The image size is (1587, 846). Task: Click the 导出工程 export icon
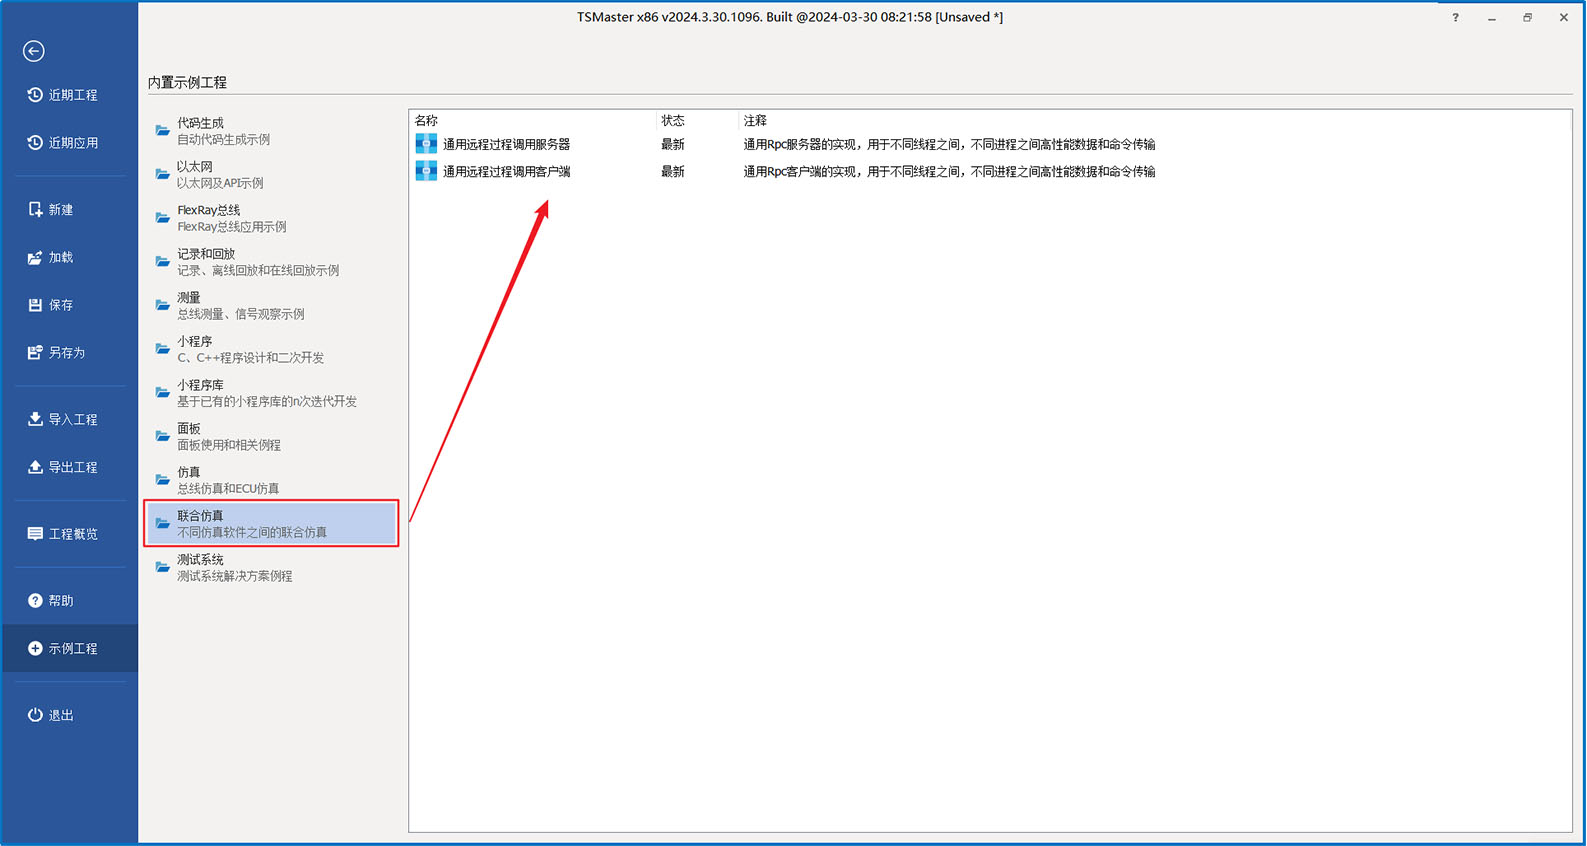click(35, 467)
